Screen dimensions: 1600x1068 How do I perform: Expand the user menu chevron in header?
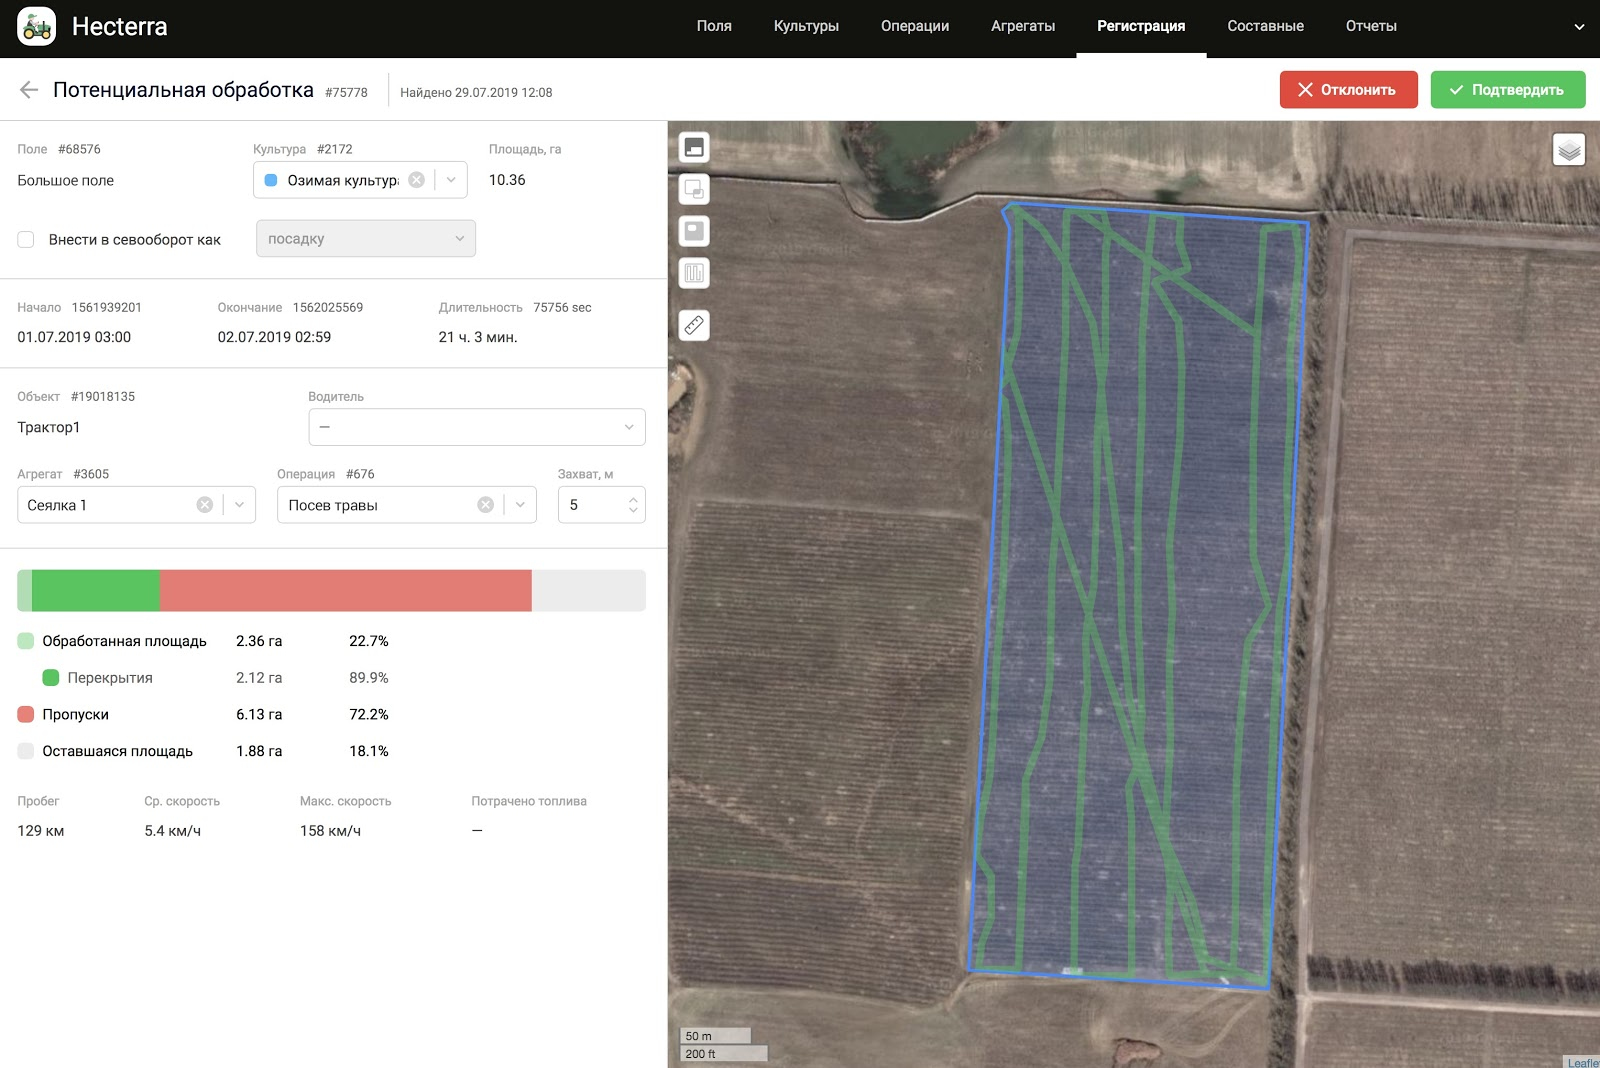click(x=1579, y=27)
